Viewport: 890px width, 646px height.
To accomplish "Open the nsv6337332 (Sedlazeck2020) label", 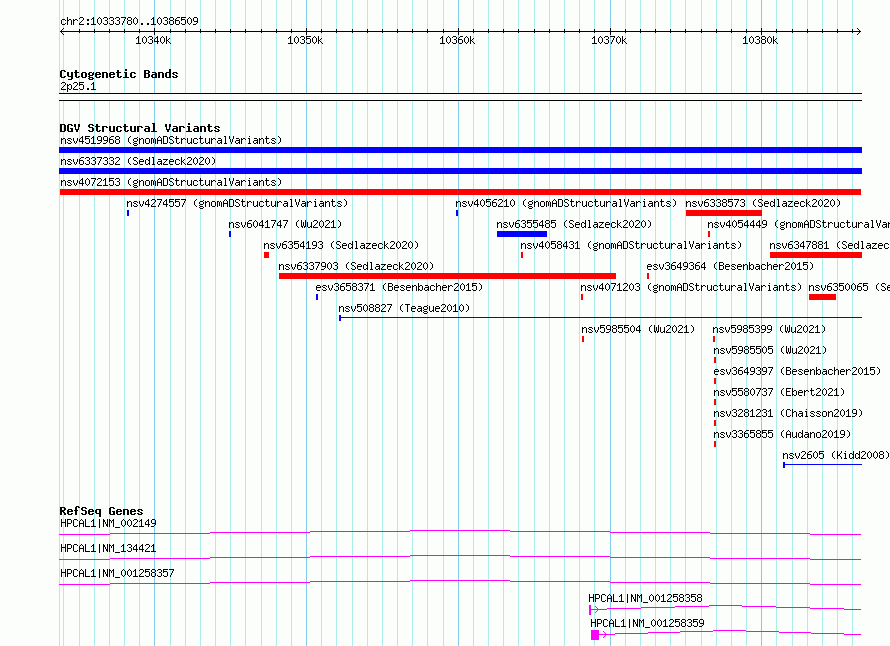I will coord(138,161).
